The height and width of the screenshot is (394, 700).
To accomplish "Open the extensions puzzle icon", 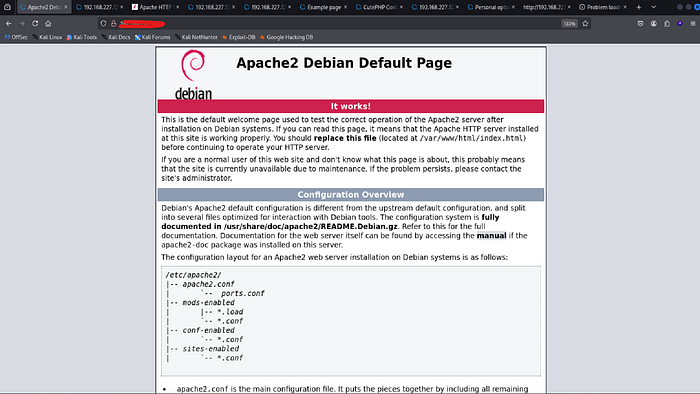I will coord(667,24).
